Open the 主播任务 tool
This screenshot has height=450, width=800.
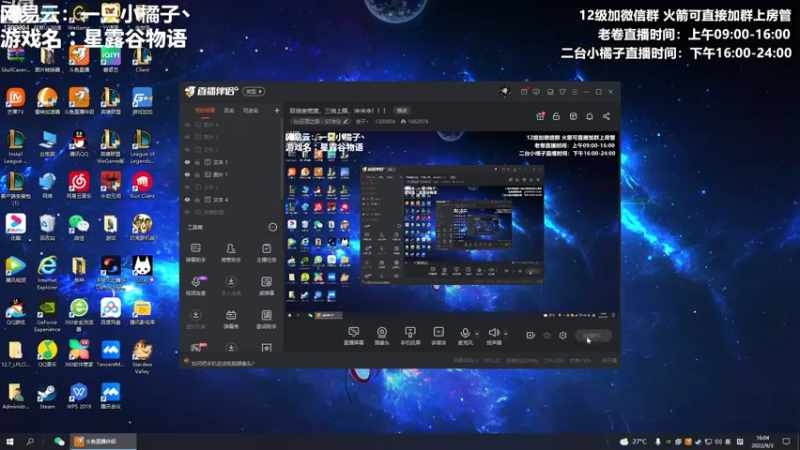pyautogui.click(x=266, y=253)
